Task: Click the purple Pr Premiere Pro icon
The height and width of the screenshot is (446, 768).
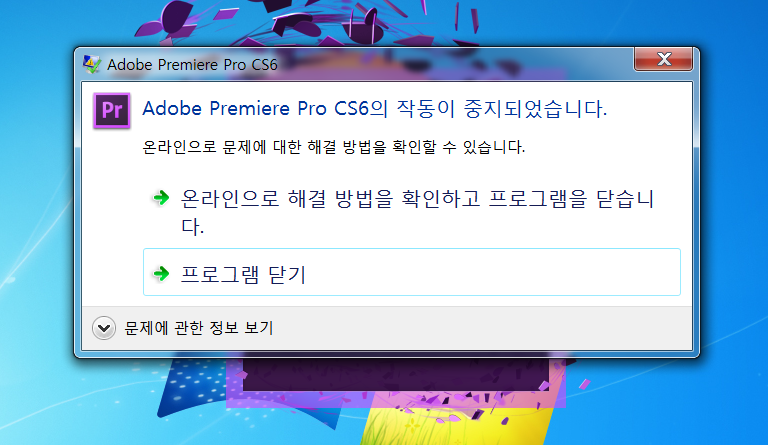Action: [112, 111]
